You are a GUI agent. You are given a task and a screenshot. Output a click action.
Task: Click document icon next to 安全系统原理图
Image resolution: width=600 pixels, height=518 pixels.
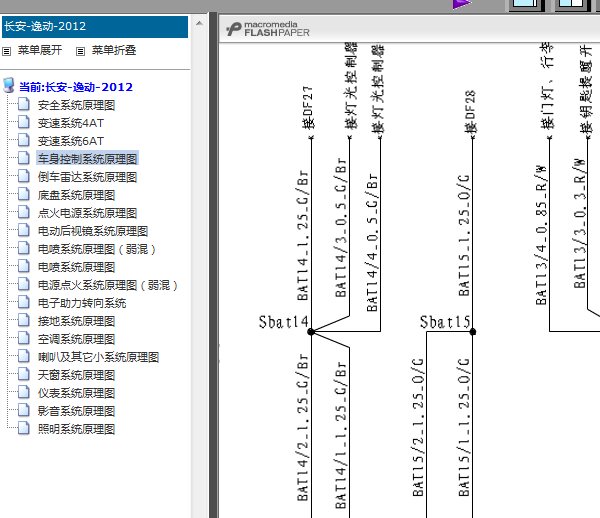tap(24, 104)
